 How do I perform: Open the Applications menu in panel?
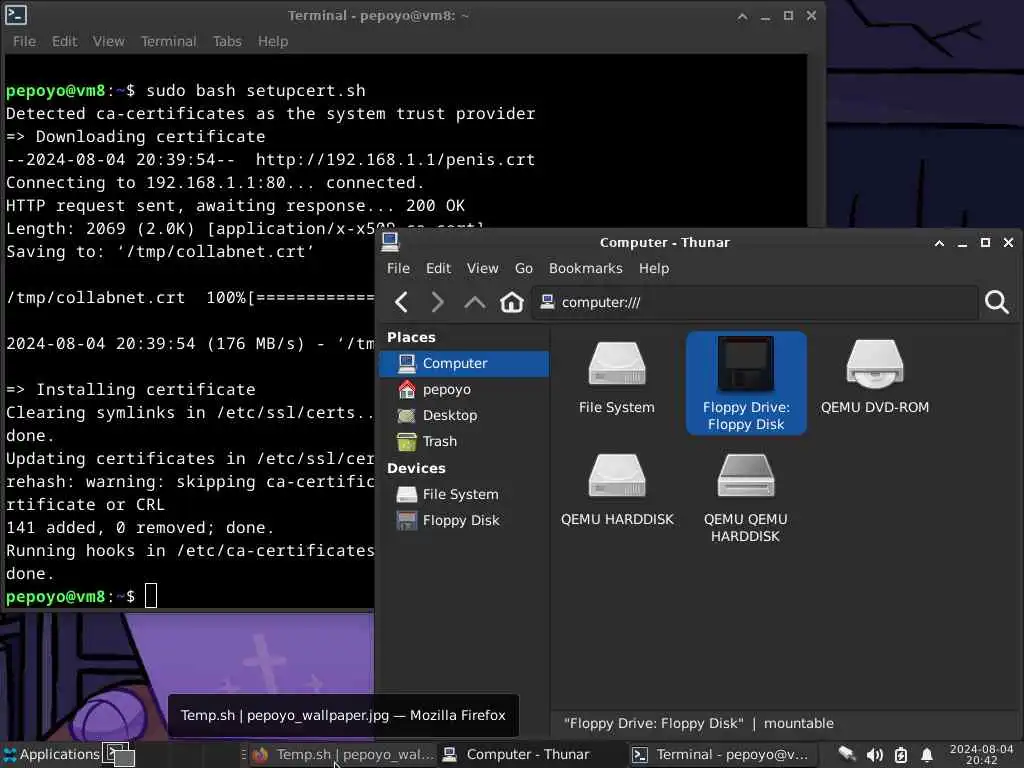(52, 754)
